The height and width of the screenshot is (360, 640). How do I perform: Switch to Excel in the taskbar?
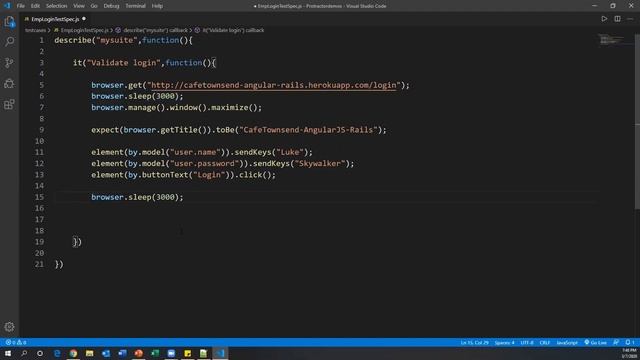point(155,353)
